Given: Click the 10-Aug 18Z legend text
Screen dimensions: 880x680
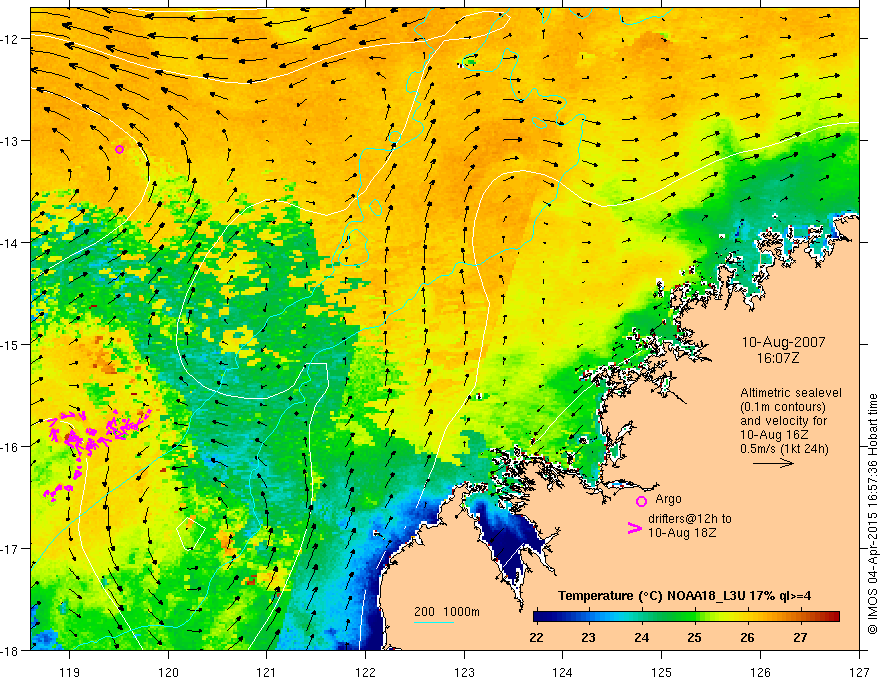Looking at the screenshot, I should (x=682, y=533).
